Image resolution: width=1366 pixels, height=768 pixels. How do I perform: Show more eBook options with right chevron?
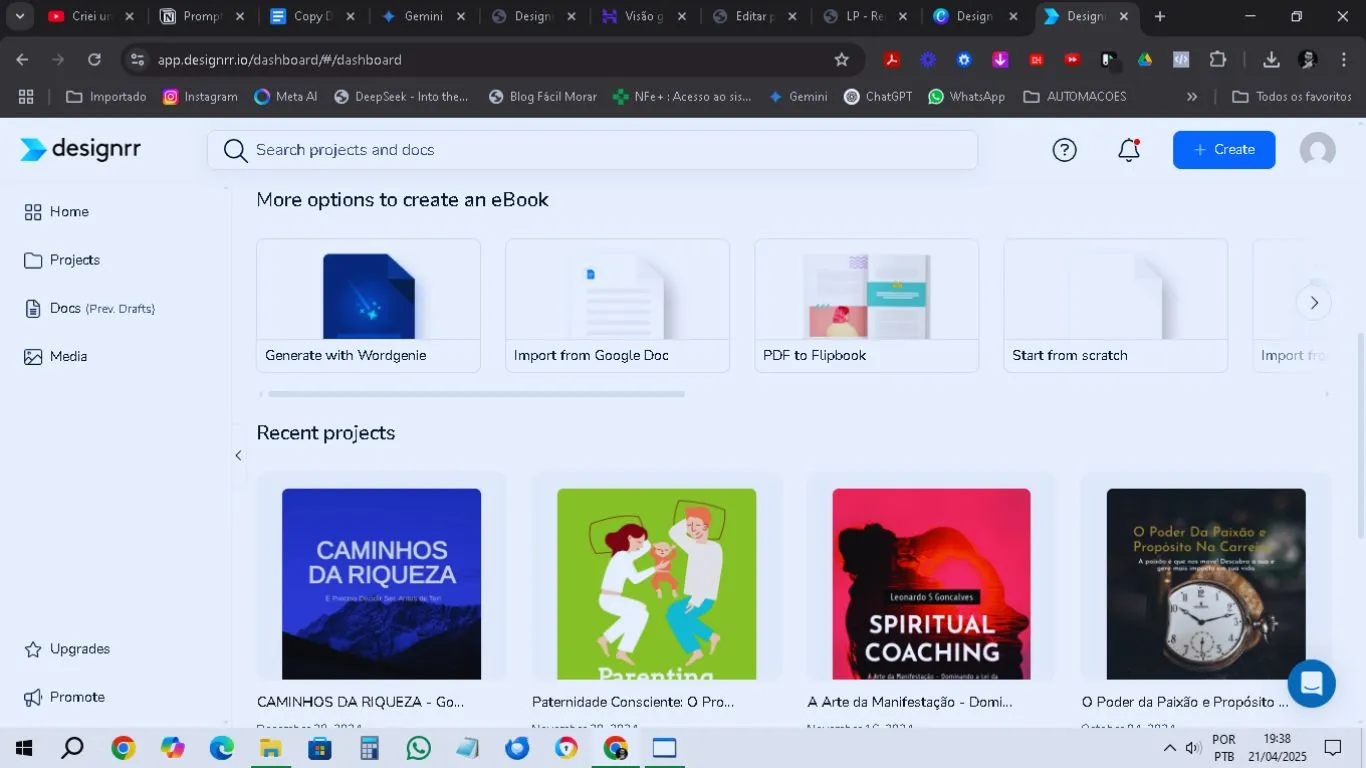click(1314, 303)
